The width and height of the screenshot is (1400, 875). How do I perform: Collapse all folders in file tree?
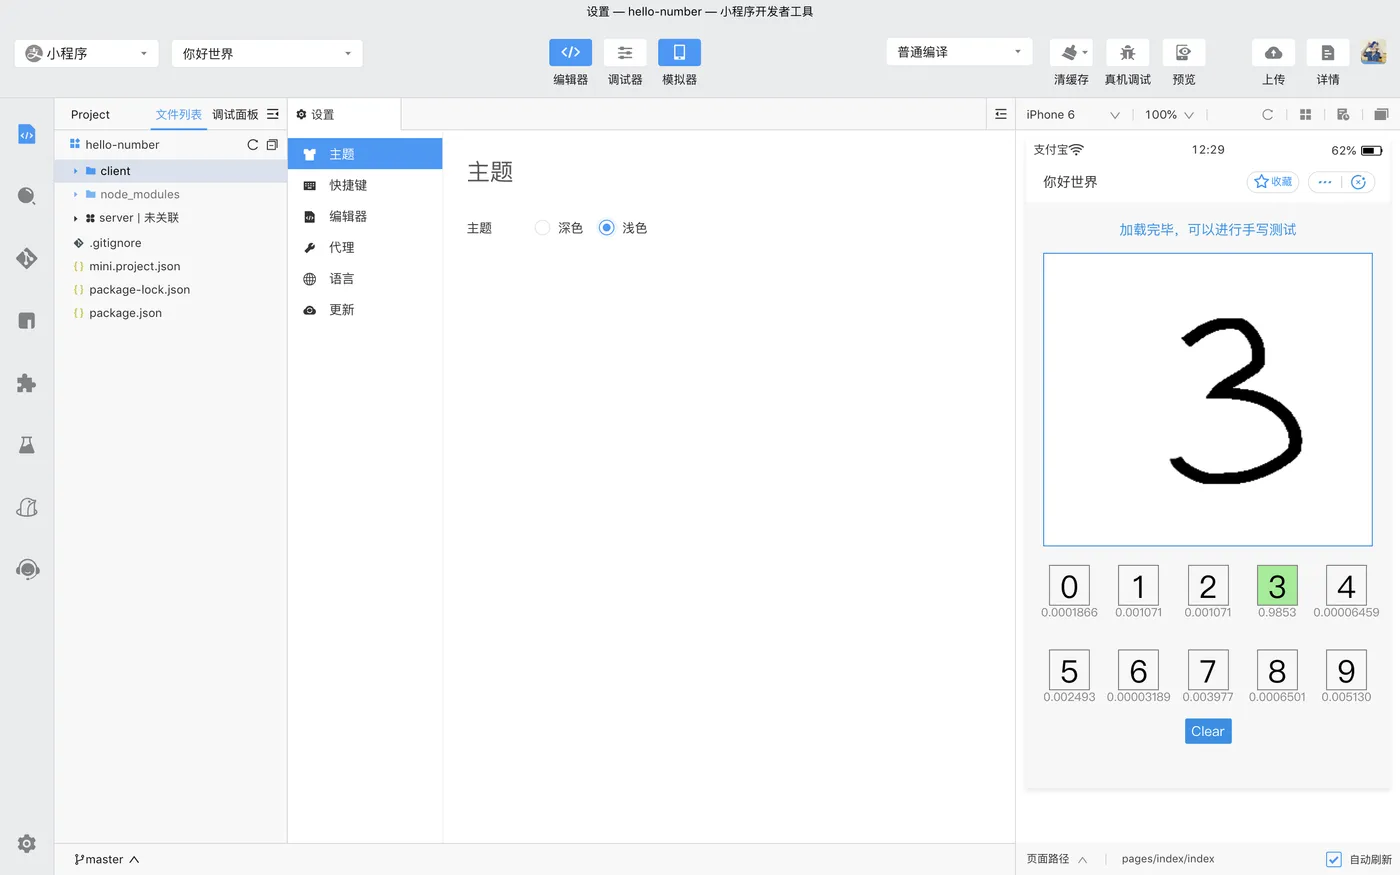[272, 145]
